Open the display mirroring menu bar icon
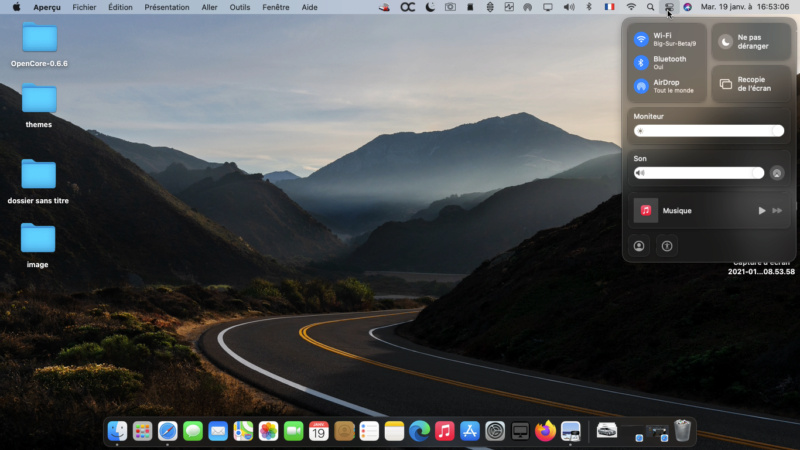This screenshot has width=800, height=450. [x=547, y=7]
